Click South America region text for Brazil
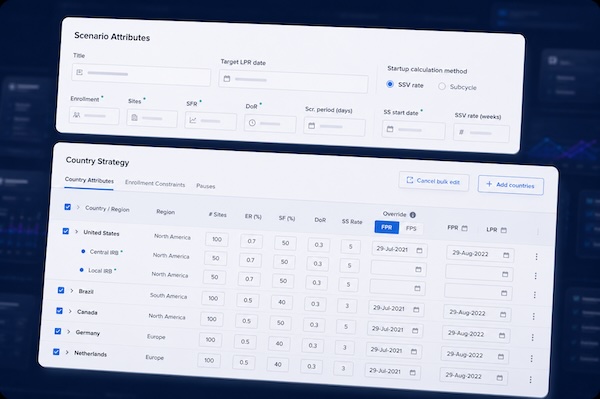This screenshot has width=600, height=399. [168, 296]
